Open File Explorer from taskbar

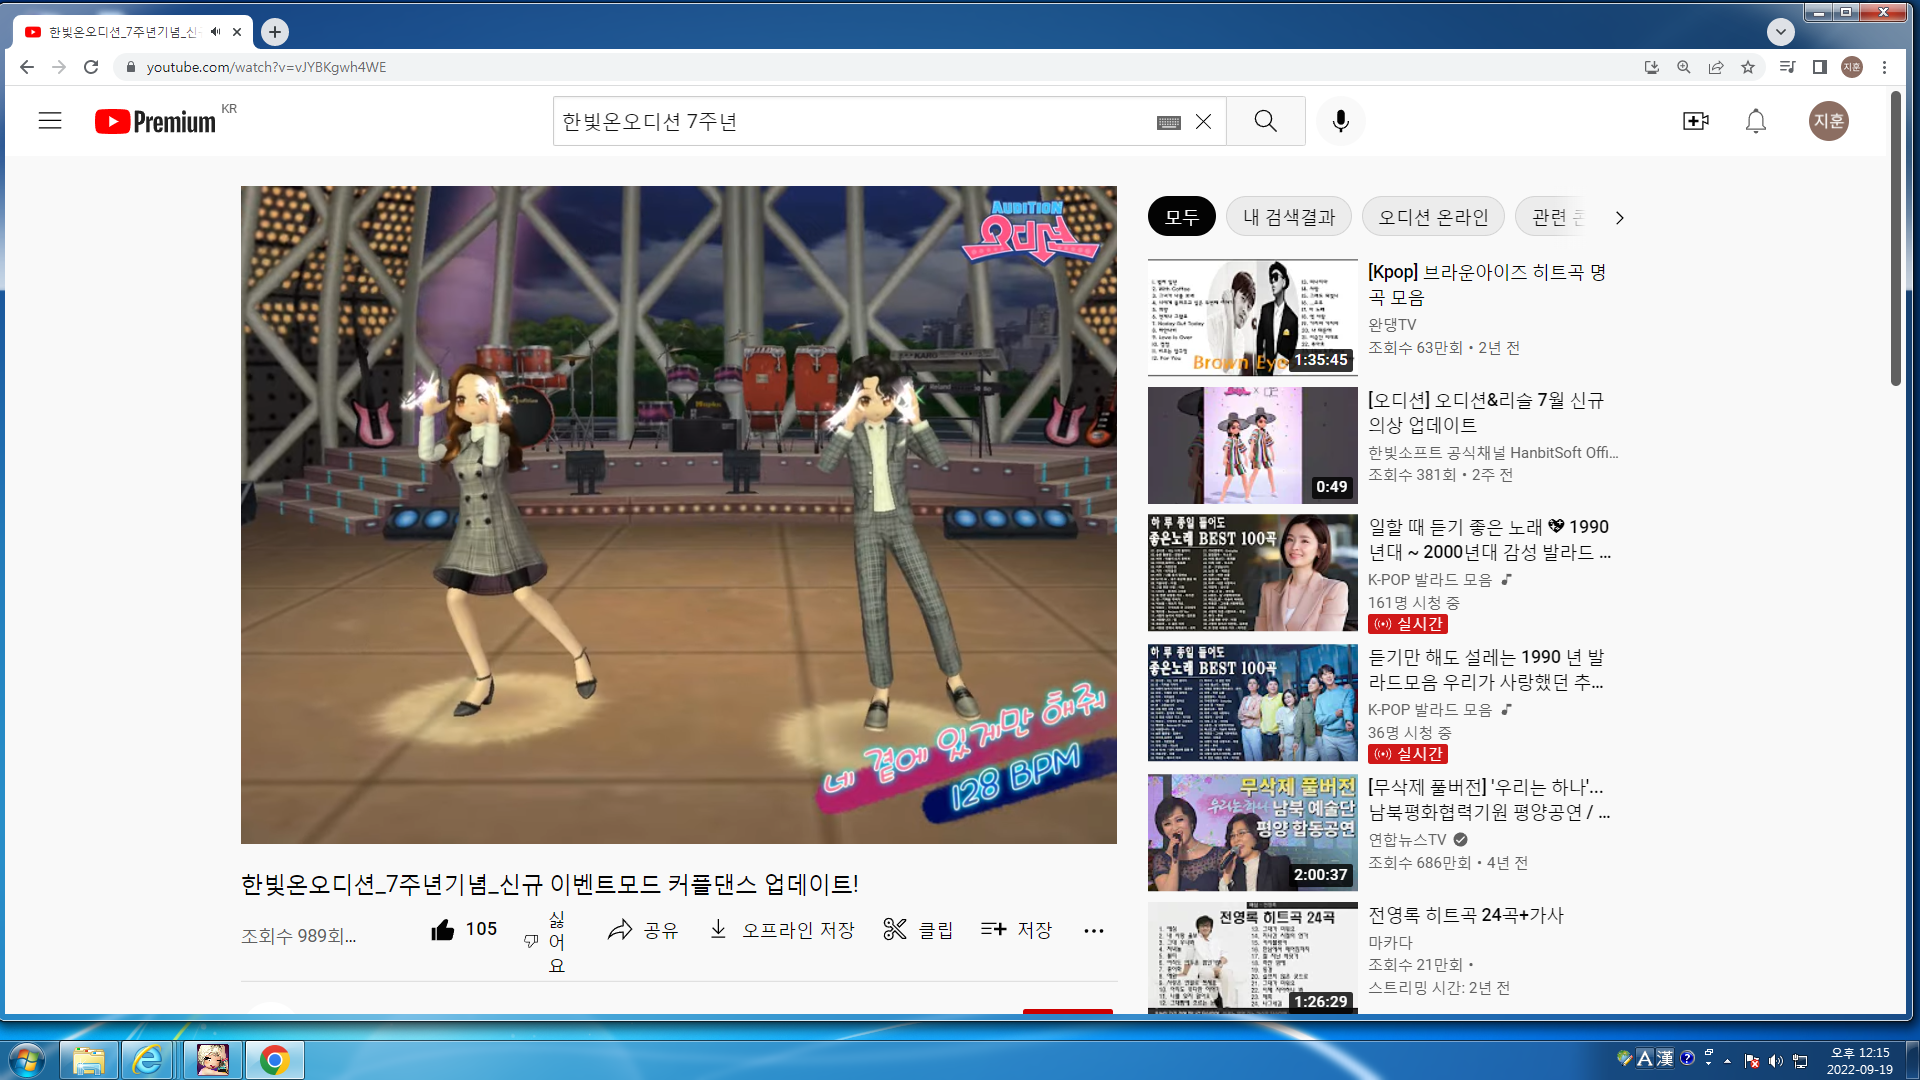pyautogui.click(x=89, y=1060)
